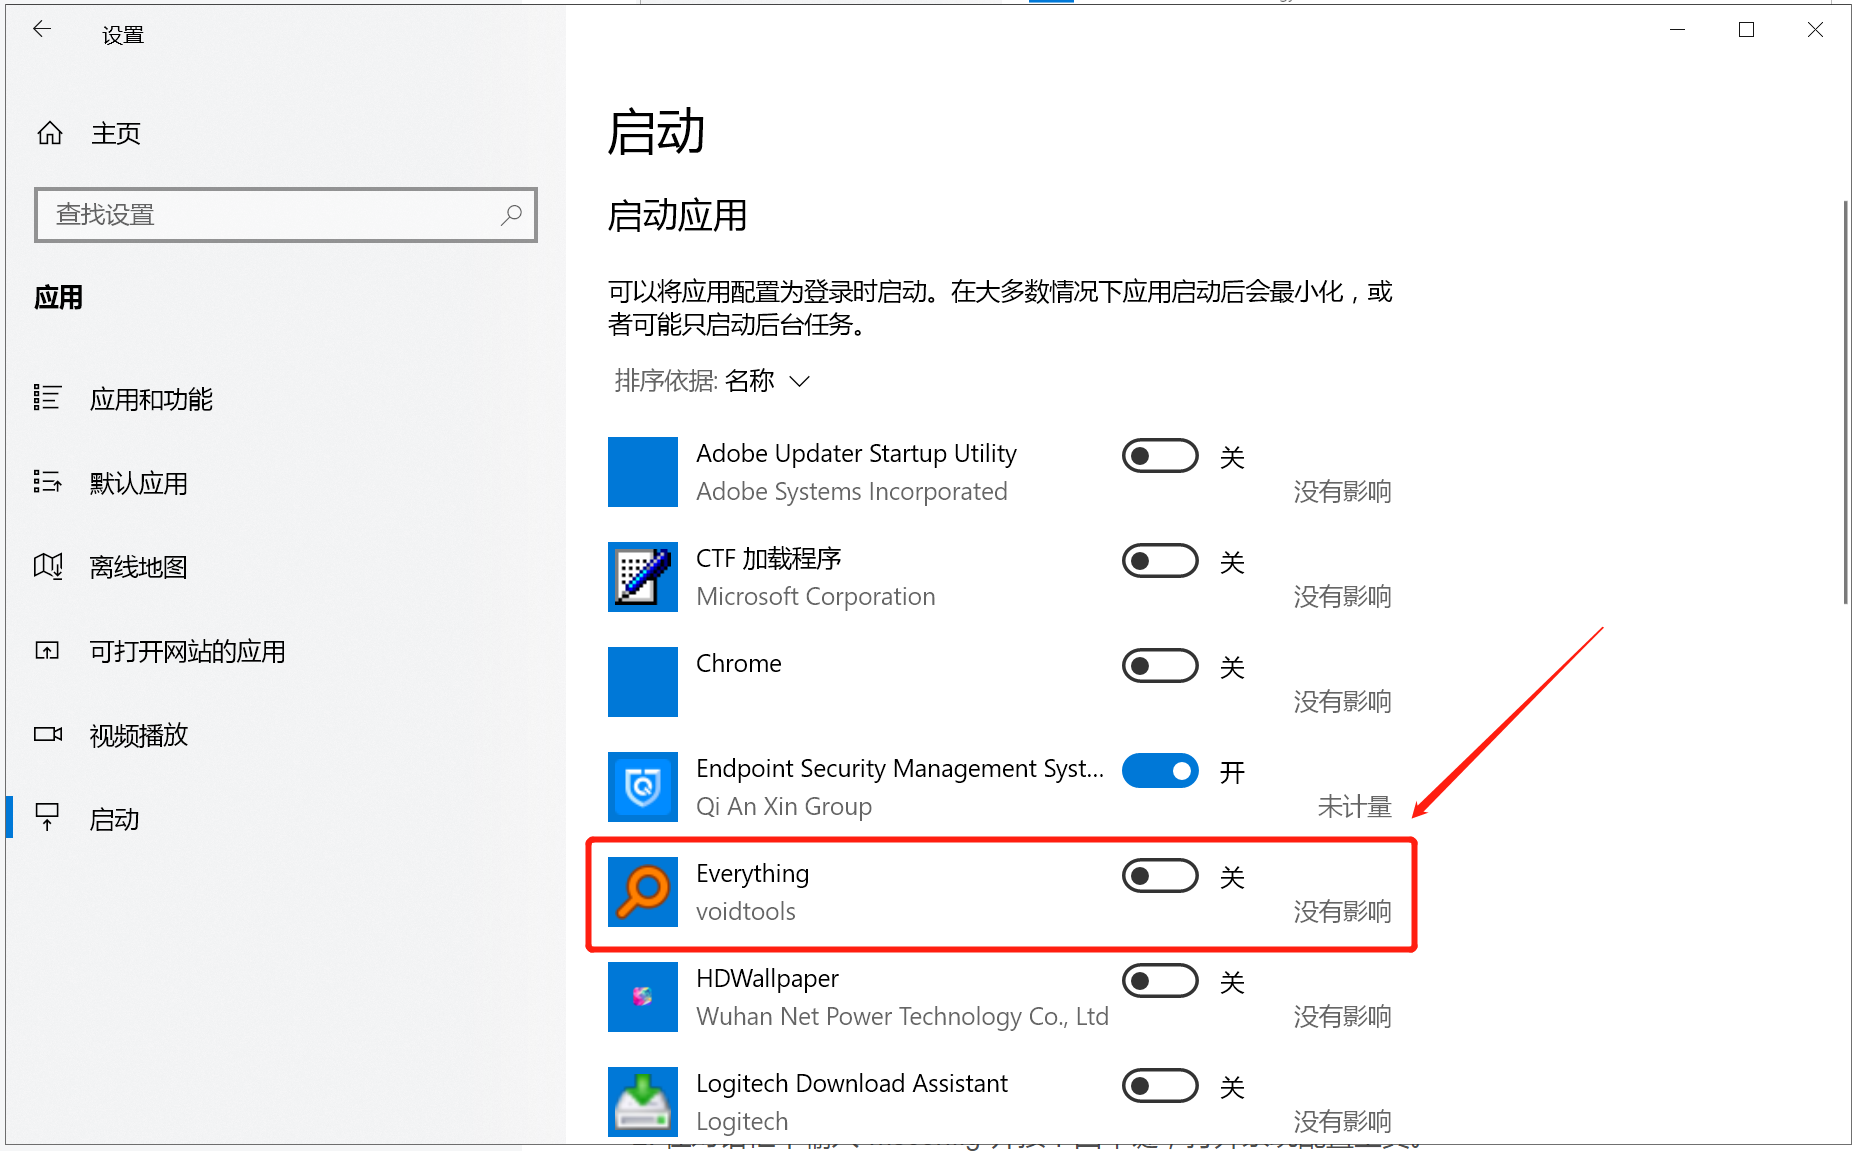The height and width of the screenshot is (1151, 1860).
Task: Maximize the 设置 window
Action: (x=1746, y=30)
